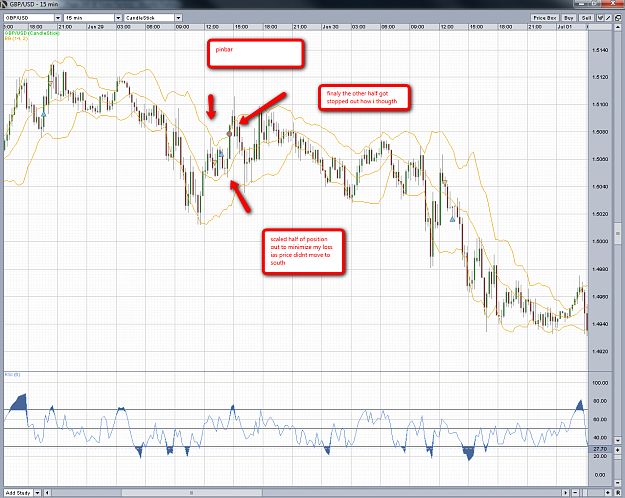The height and width of the screenshot is (498, 625).
Task: Click the horizontal scrollbar left arrow
Action: 47,493
